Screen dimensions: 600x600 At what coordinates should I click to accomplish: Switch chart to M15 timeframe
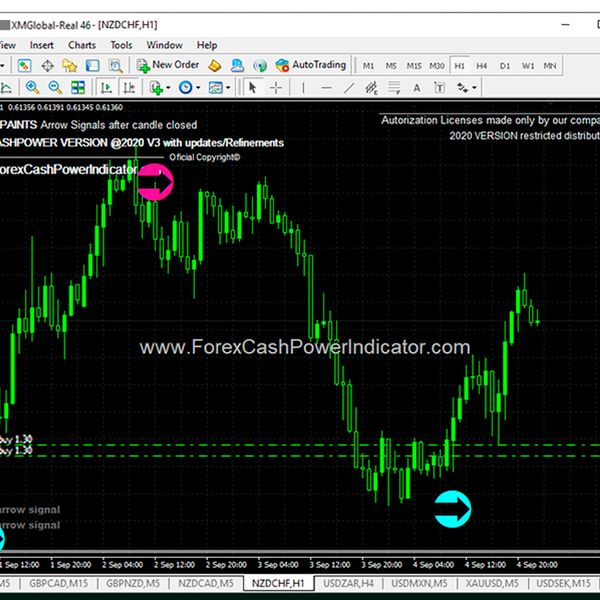[x=414, y=66]
